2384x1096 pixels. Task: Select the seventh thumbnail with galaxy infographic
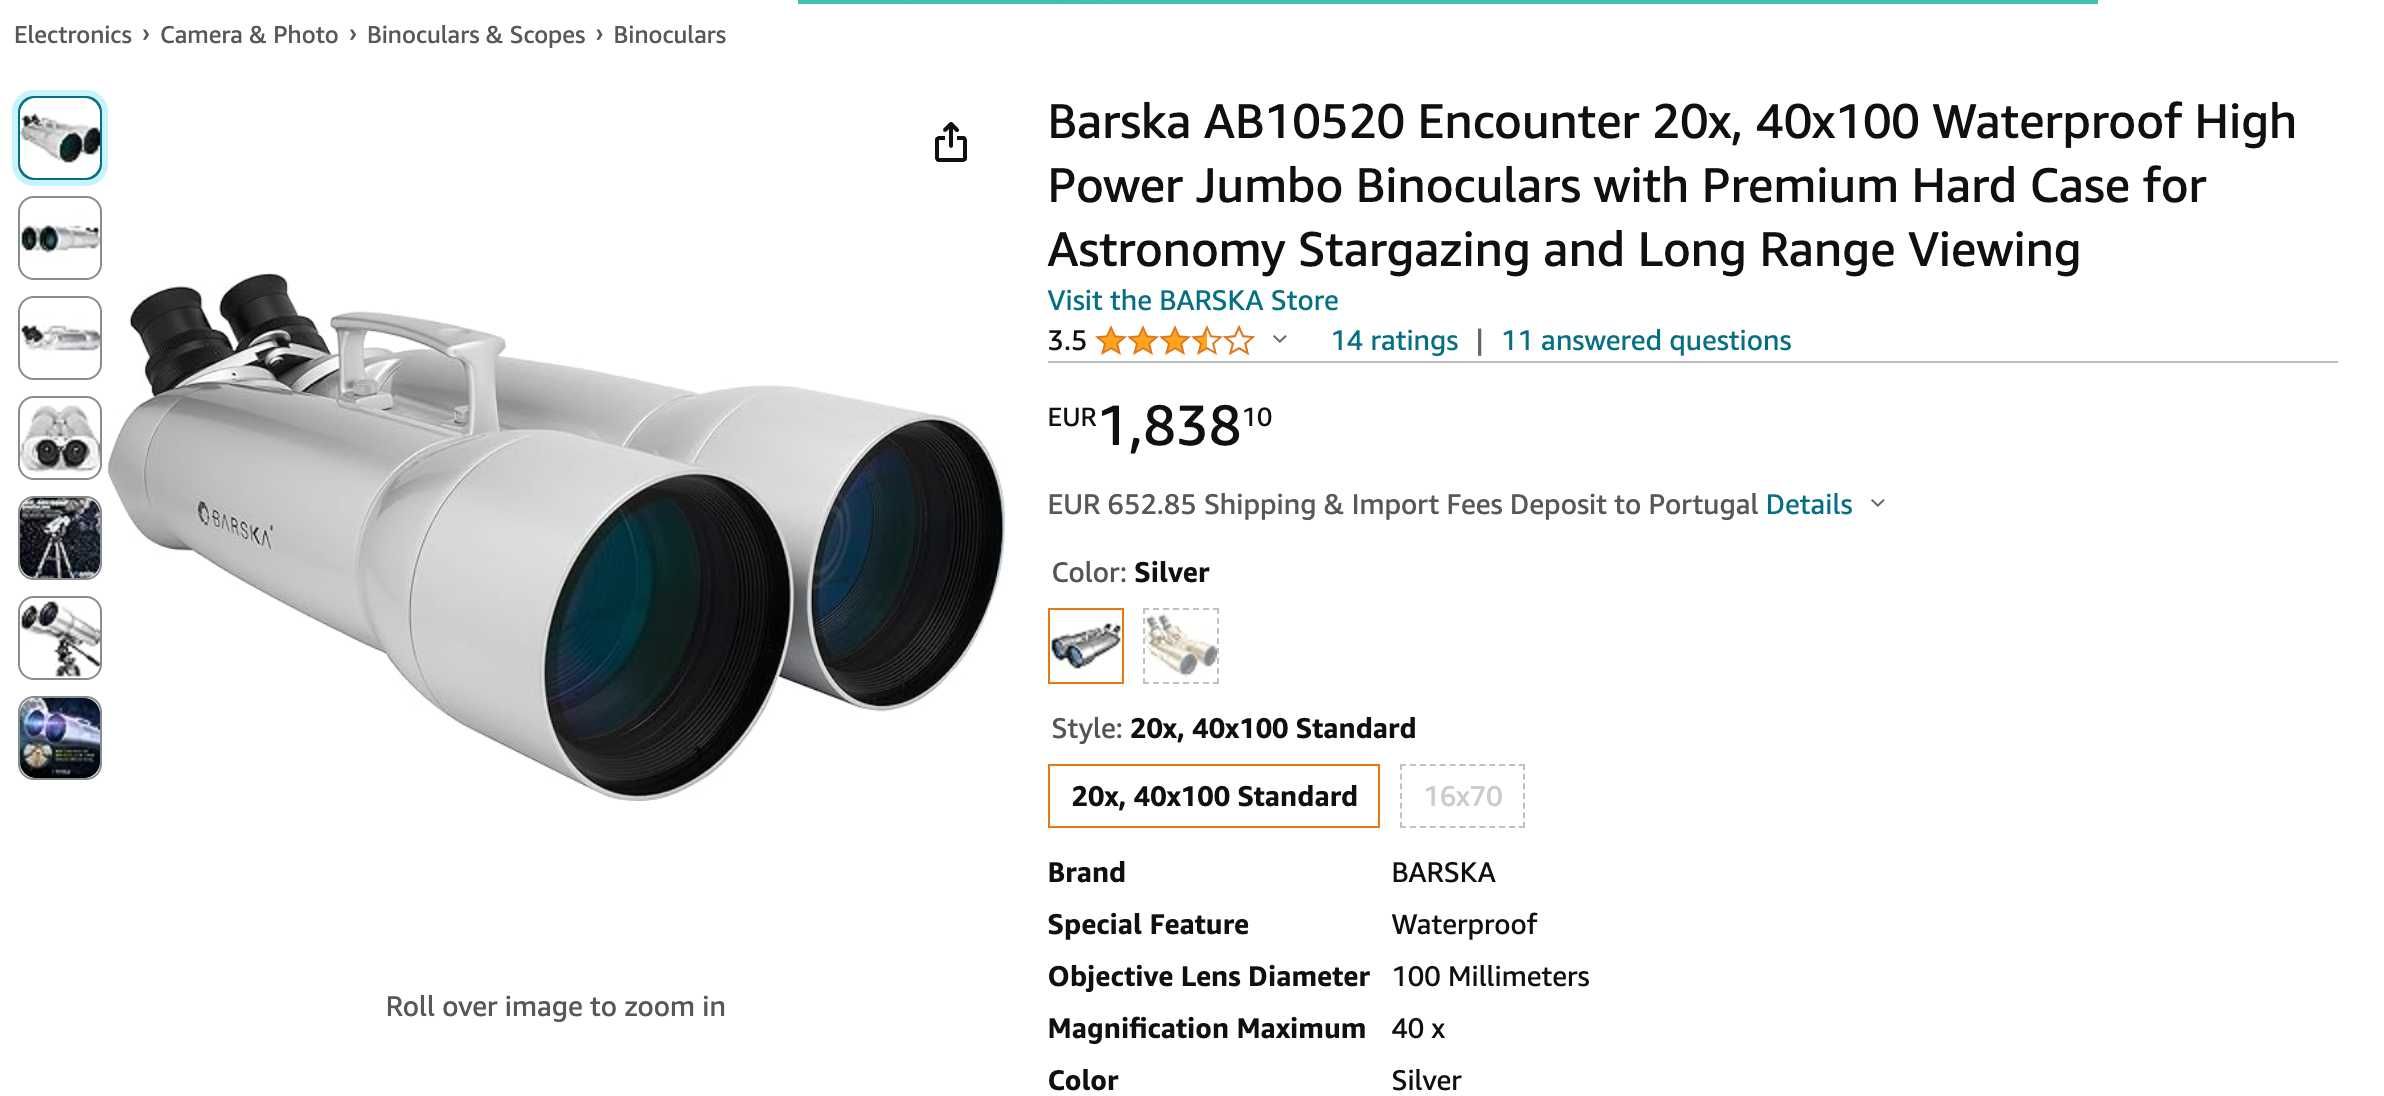(60, 738)
